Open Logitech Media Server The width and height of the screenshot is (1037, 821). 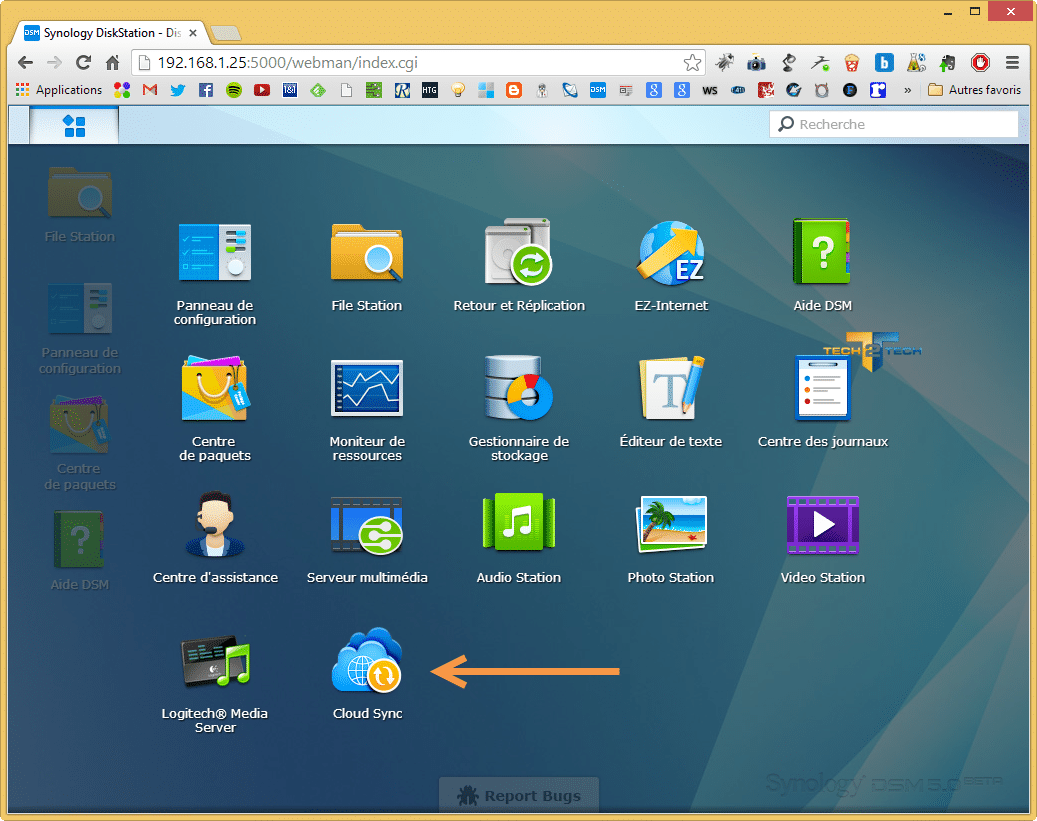click(215, 662)
